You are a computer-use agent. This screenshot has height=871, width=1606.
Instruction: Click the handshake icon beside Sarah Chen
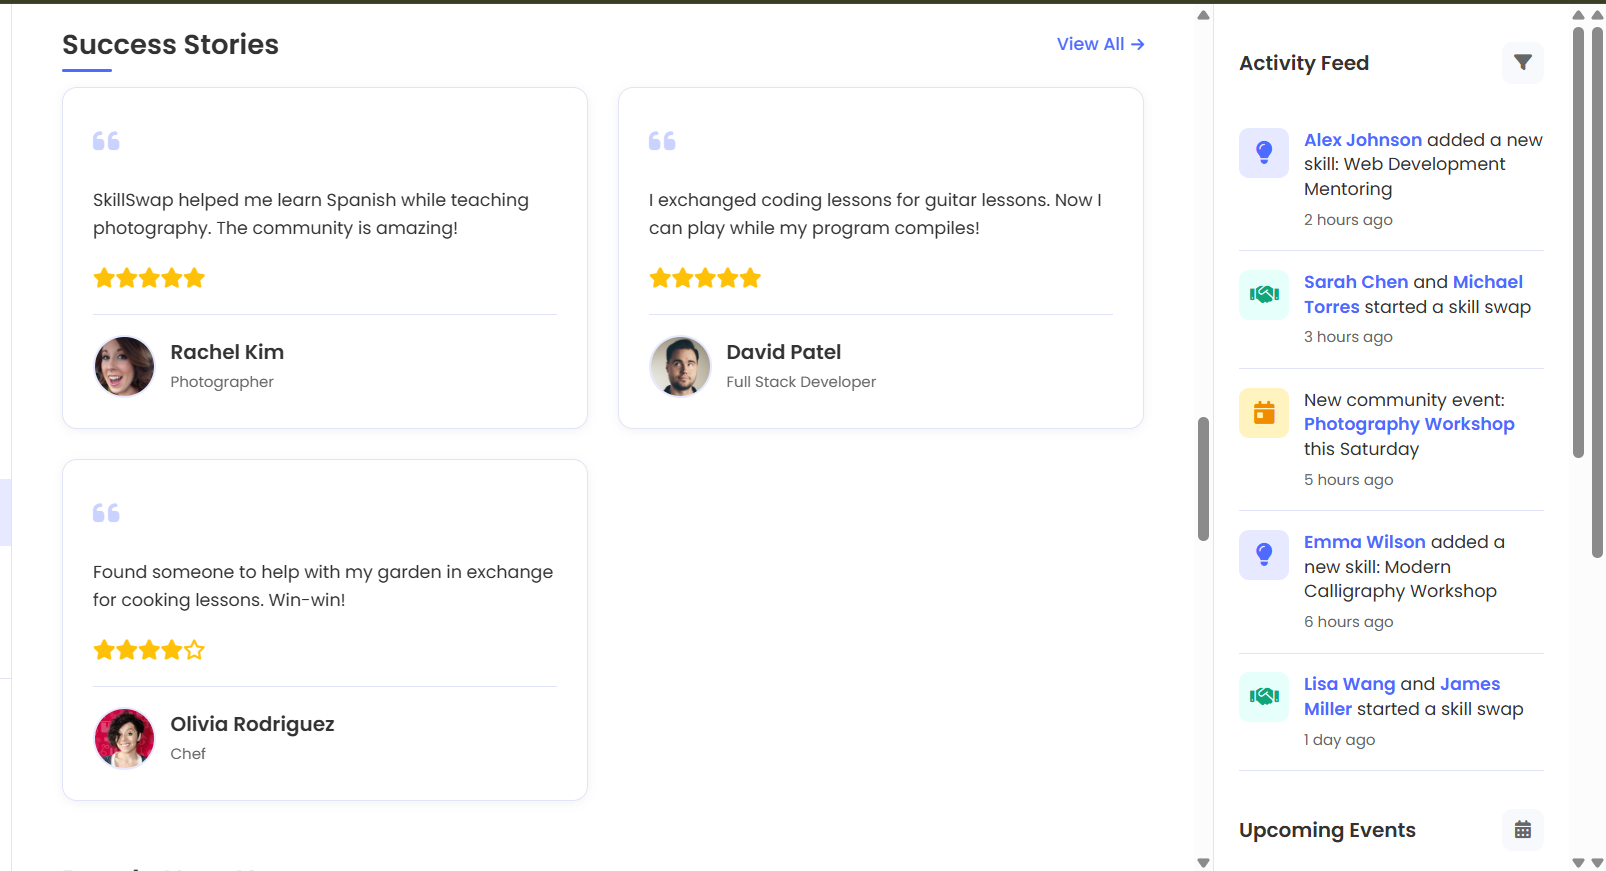(1264, 295)
